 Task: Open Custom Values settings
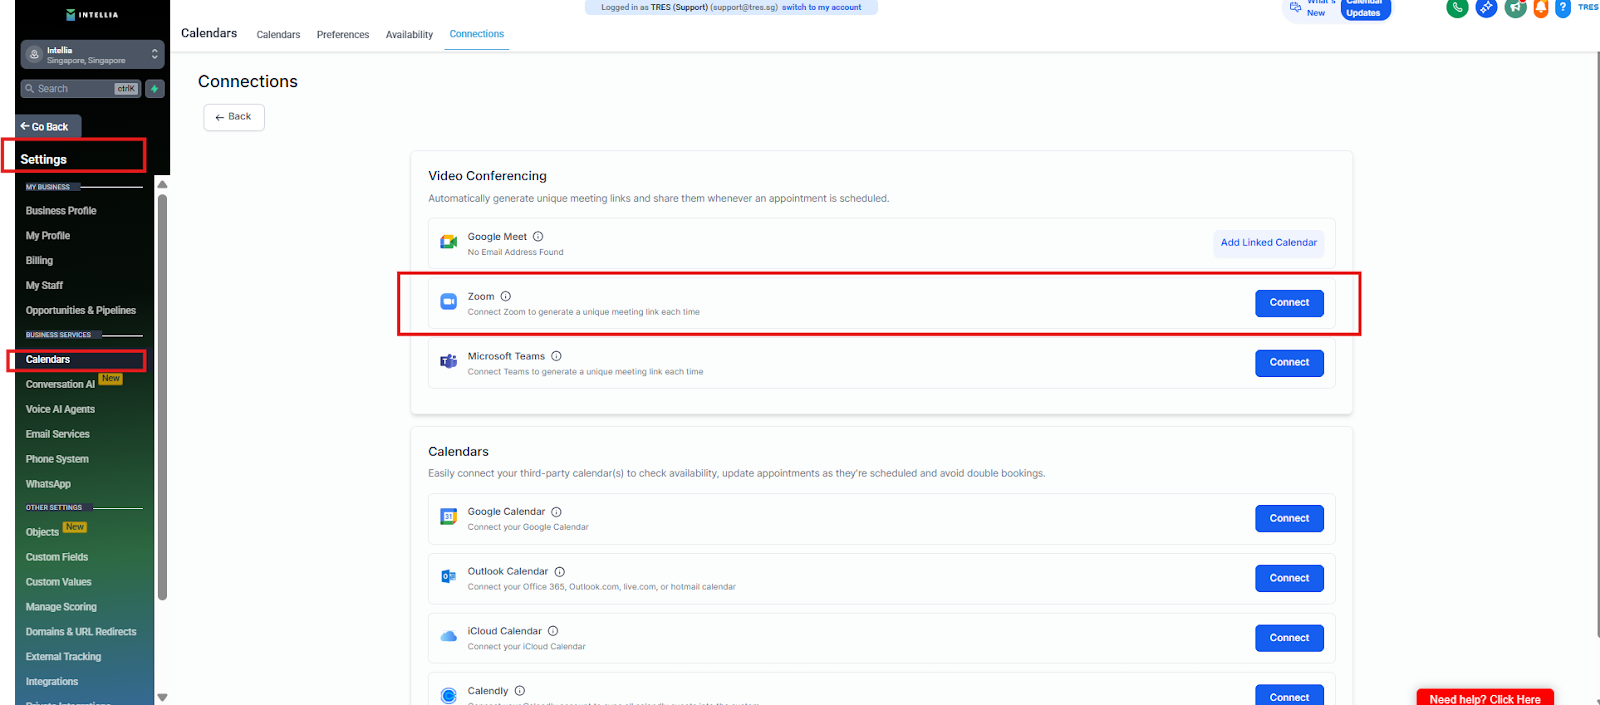58,583
